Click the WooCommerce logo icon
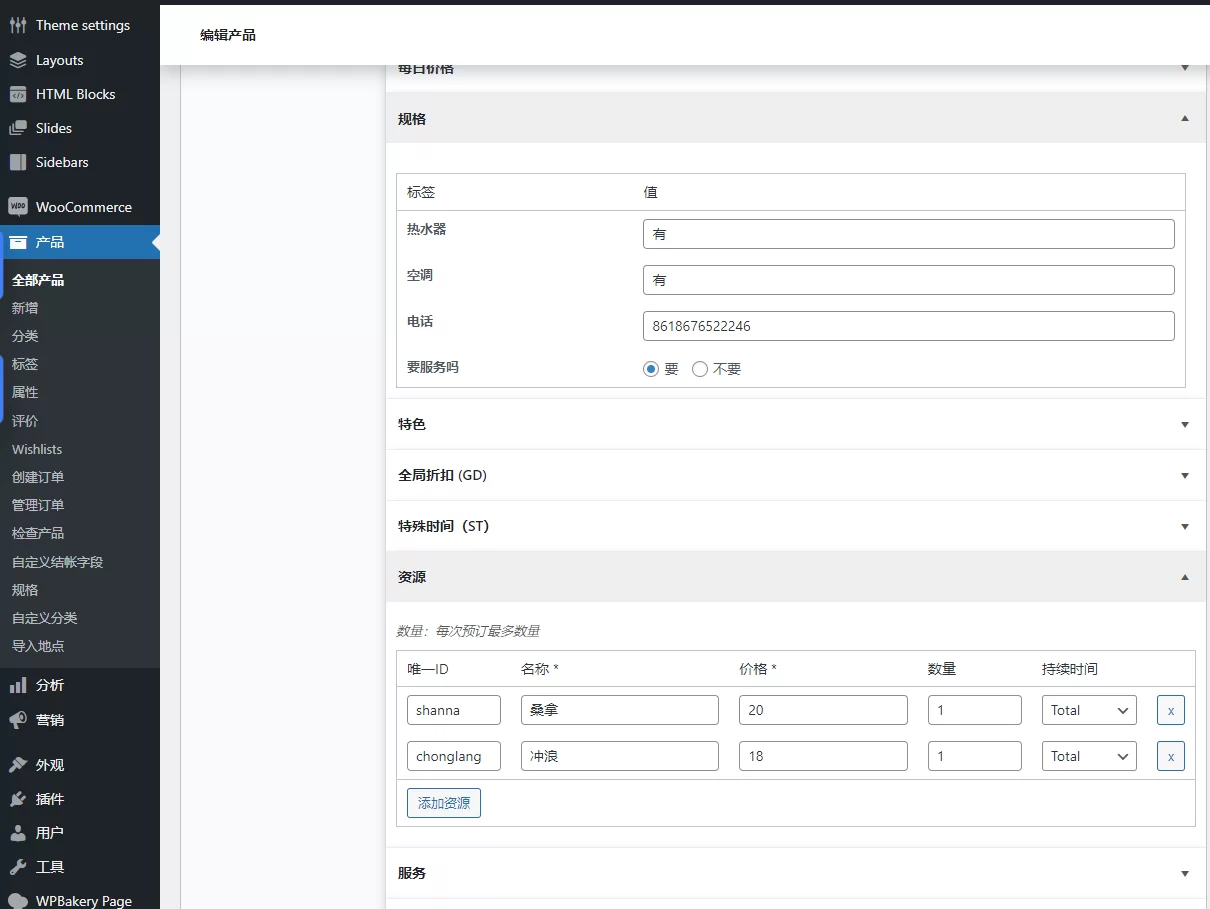1210x909 pixels. (x=18, y=207)
